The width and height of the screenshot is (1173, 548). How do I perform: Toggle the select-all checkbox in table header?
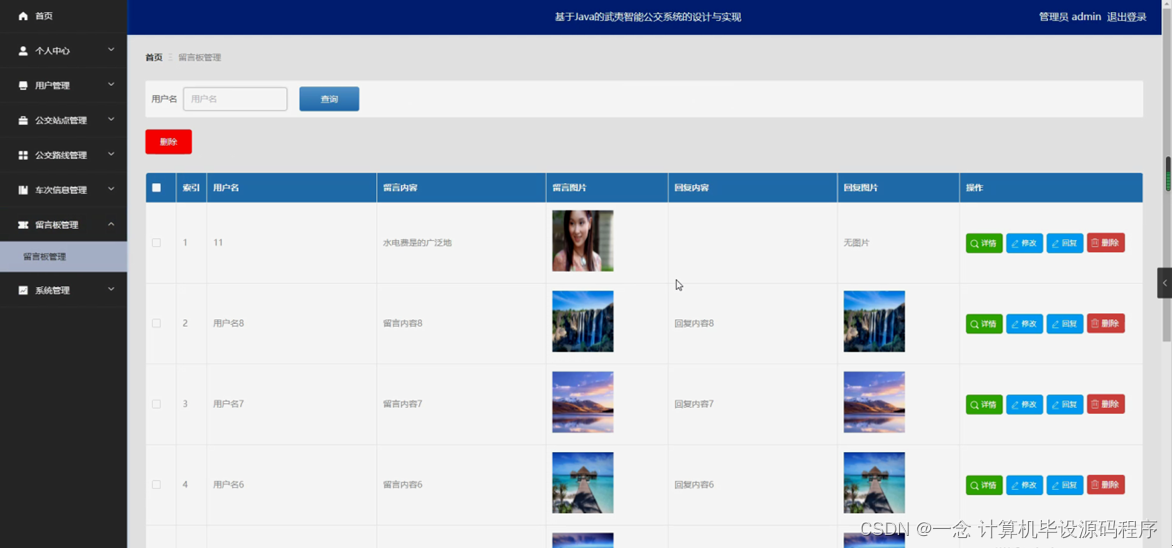(156, 188)
